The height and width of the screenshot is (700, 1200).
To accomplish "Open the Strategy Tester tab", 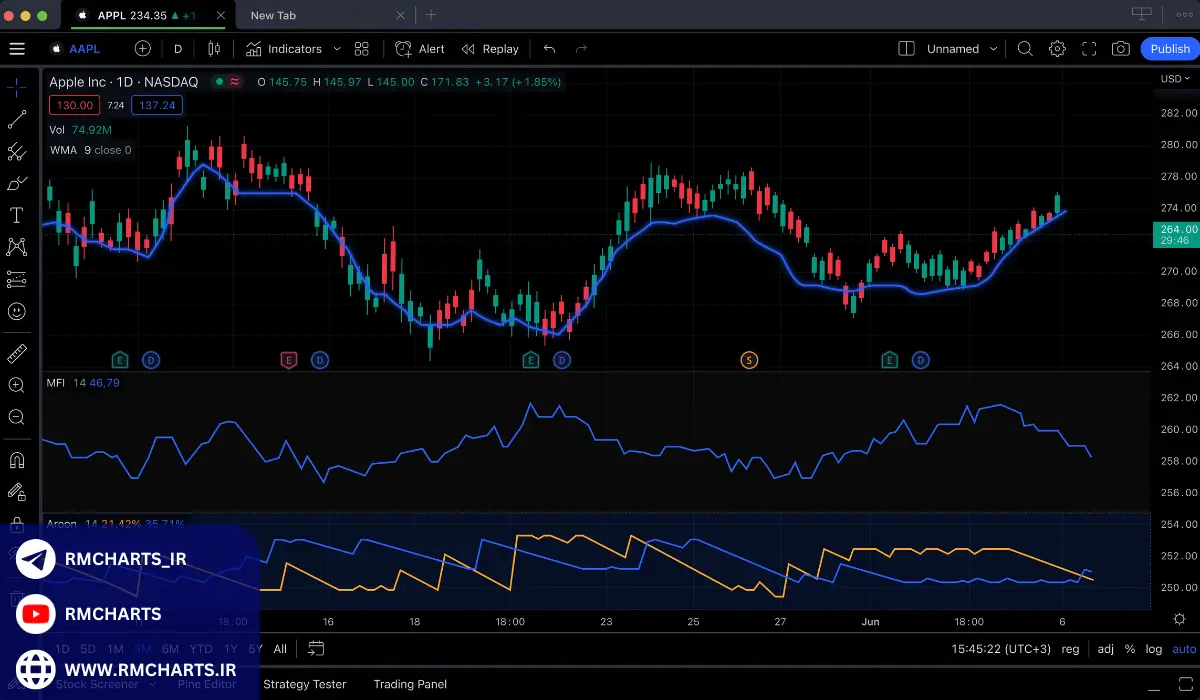I will [x=304, y=684].
